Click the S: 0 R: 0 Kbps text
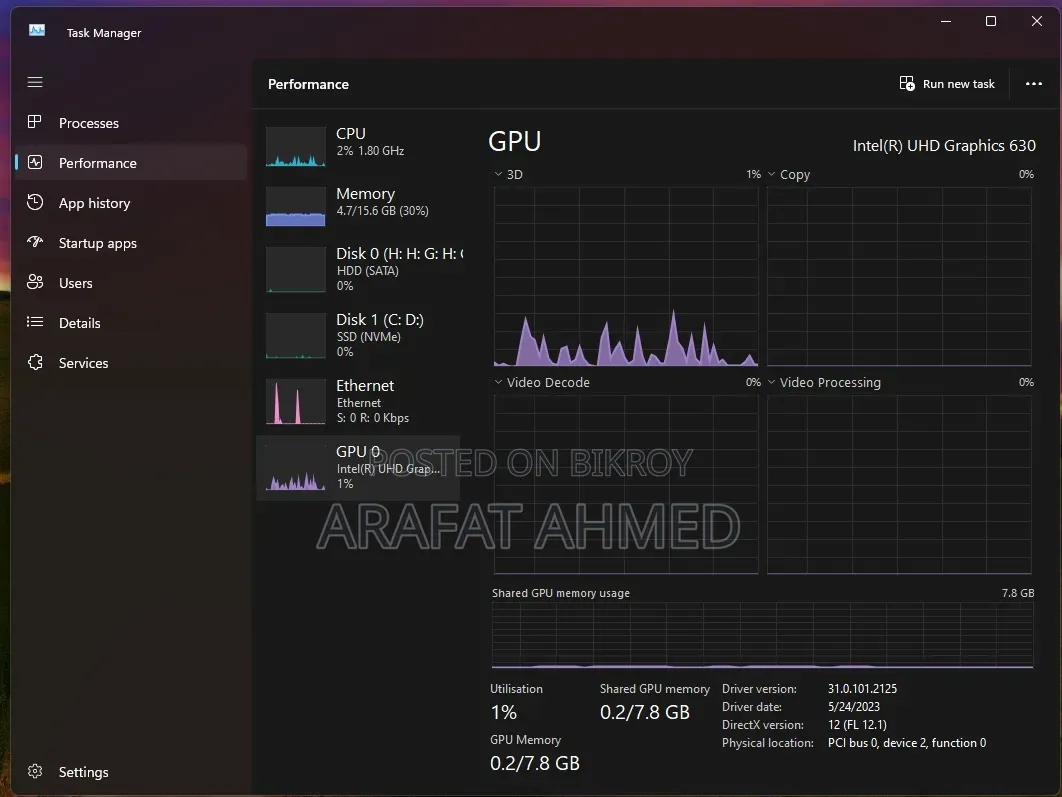This screenshot has width=1062, height=797. pyautogui.click(x=373, y=418)
